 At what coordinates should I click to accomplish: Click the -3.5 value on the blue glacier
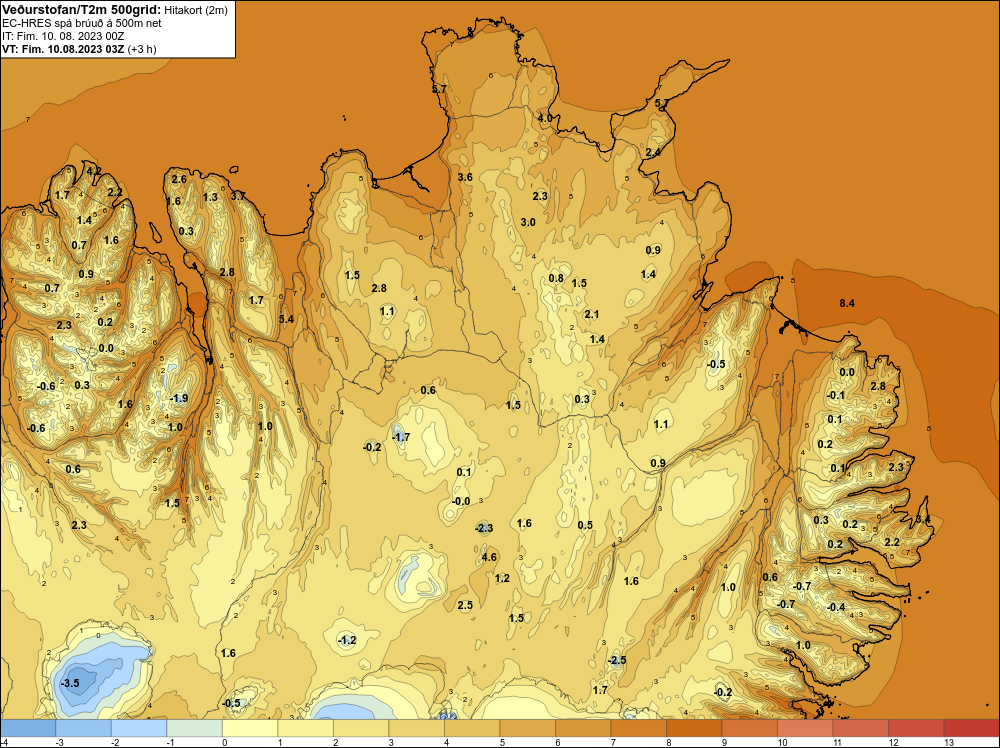70,684
